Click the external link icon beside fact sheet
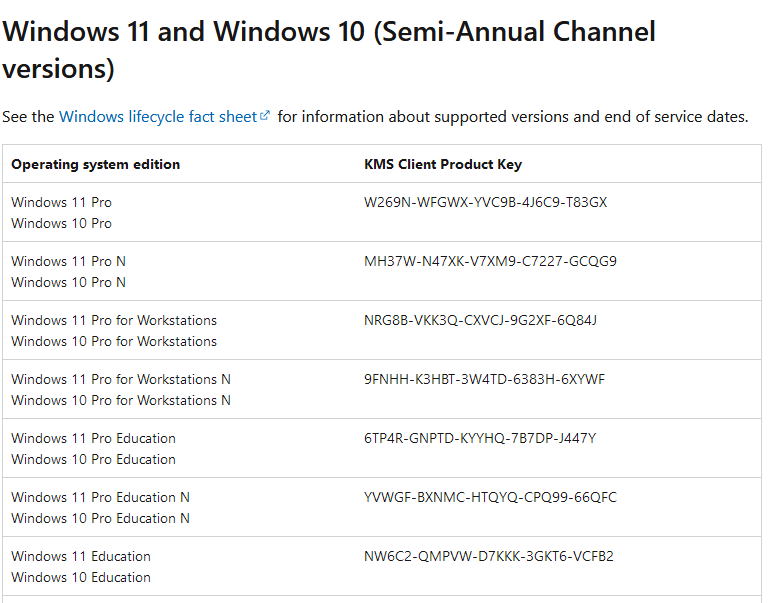This screenshot has width=768, height=603. (265, 116)
